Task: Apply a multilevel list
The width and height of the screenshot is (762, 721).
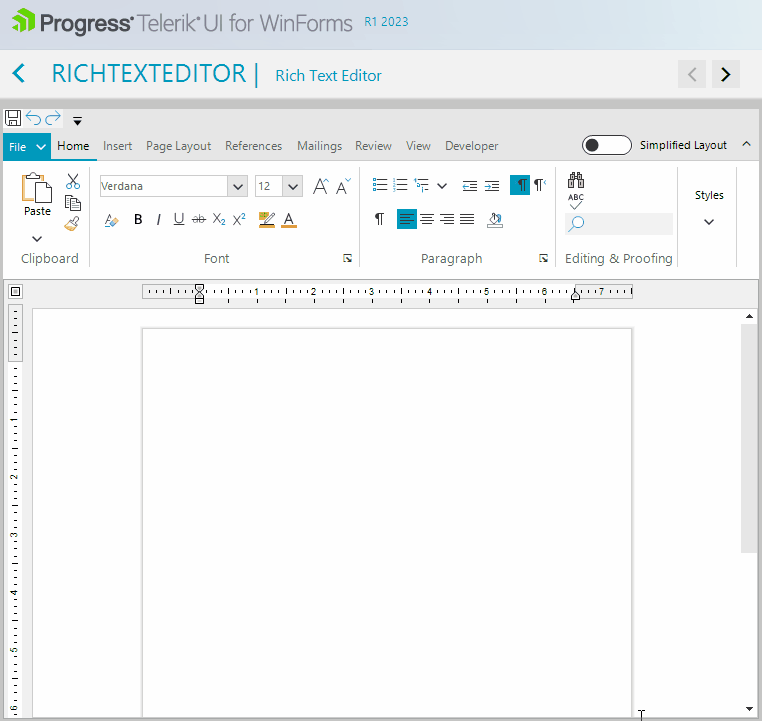Action: [421, 185]
